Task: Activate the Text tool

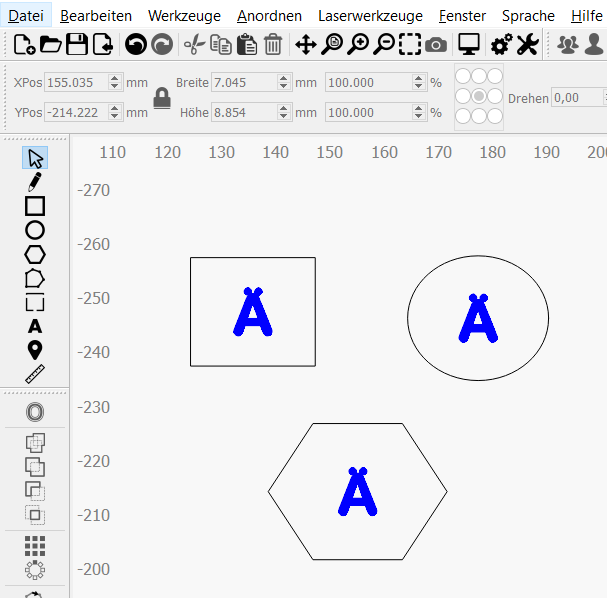Action: (35, 326)
